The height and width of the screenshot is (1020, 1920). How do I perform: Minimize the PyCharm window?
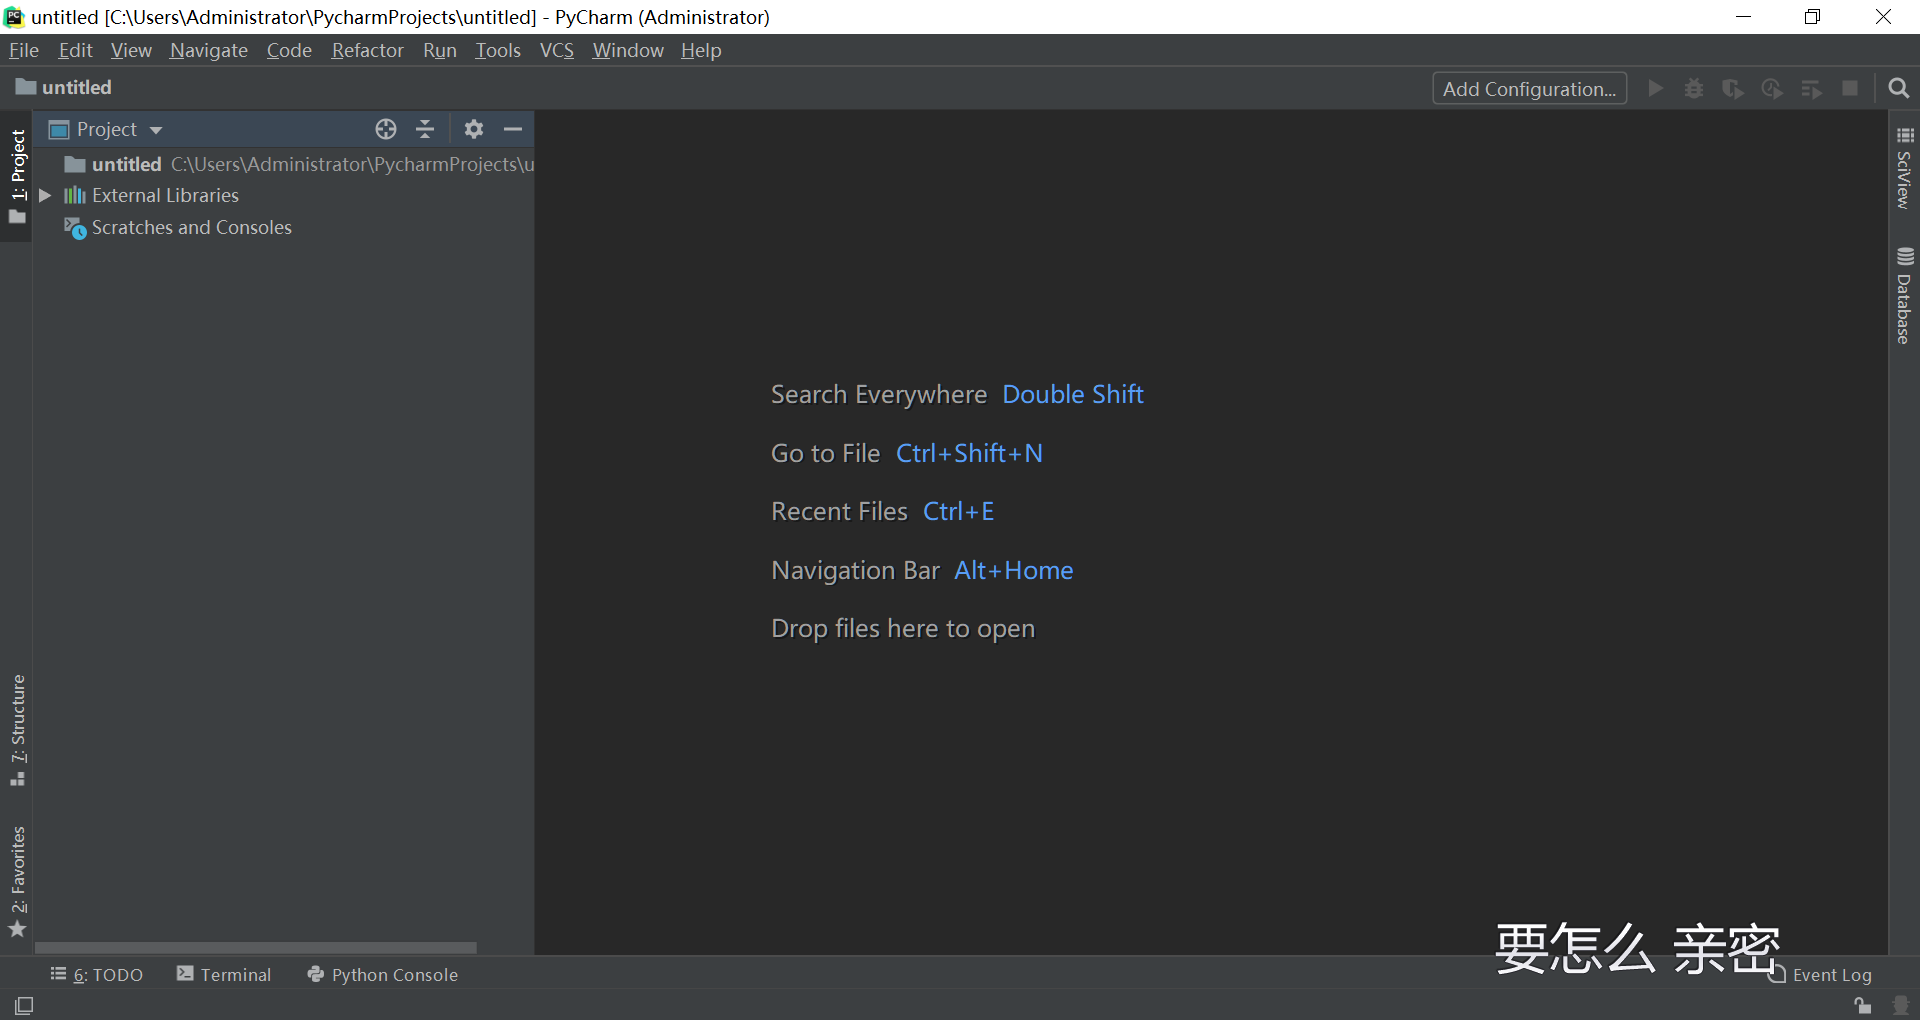coord(1743,17)
